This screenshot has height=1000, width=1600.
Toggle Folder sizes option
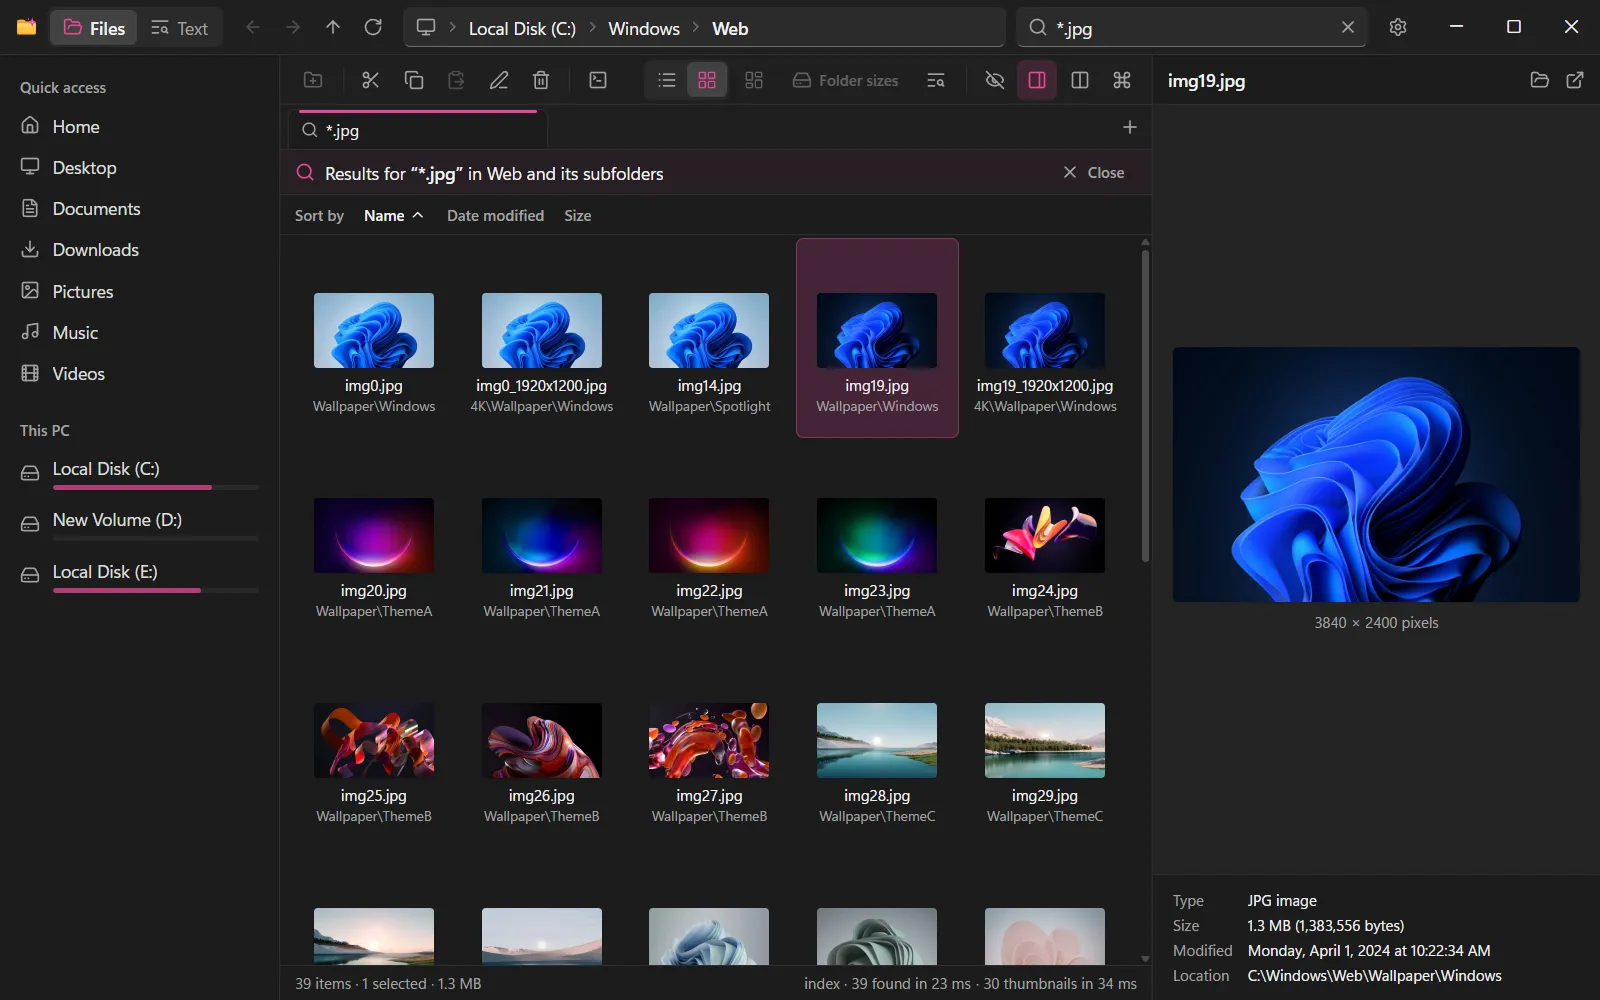(845, 80)
